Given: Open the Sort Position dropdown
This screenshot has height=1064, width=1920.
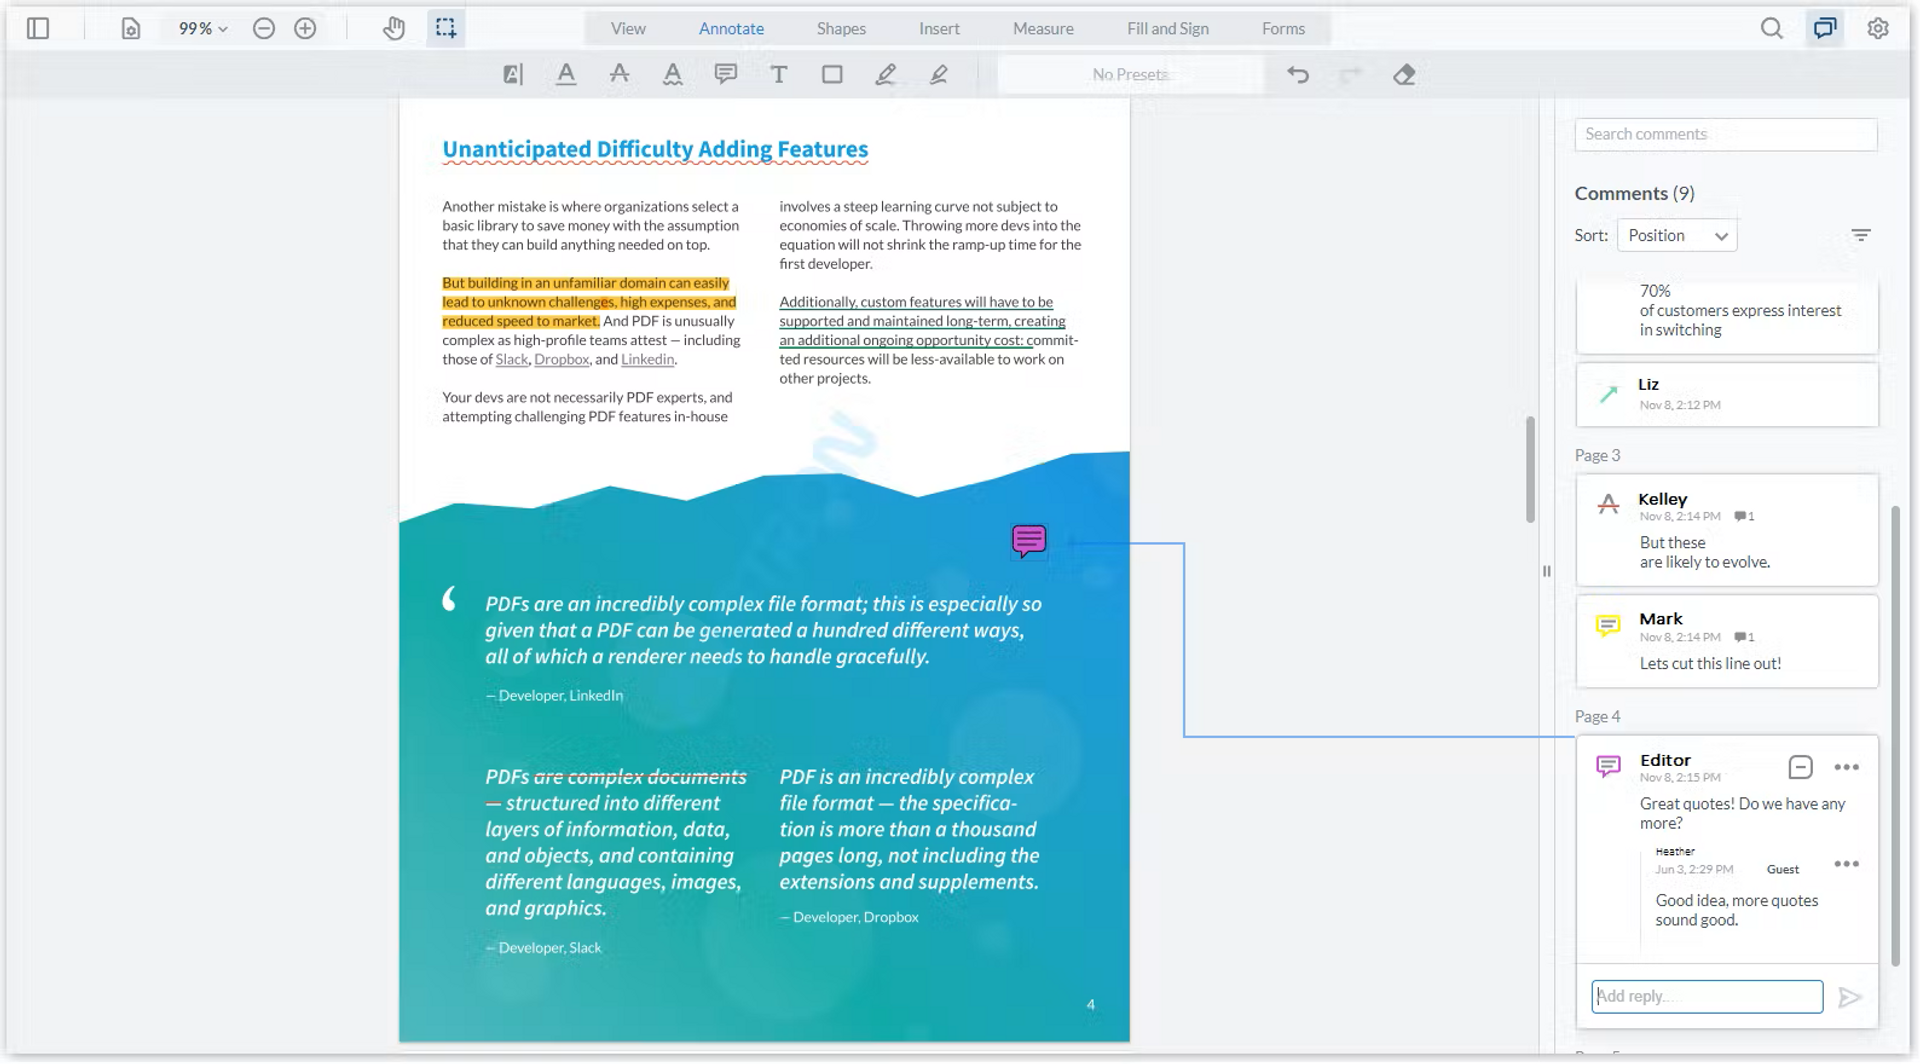Looking at the screenshot, I should click(x=1677, y=236).
